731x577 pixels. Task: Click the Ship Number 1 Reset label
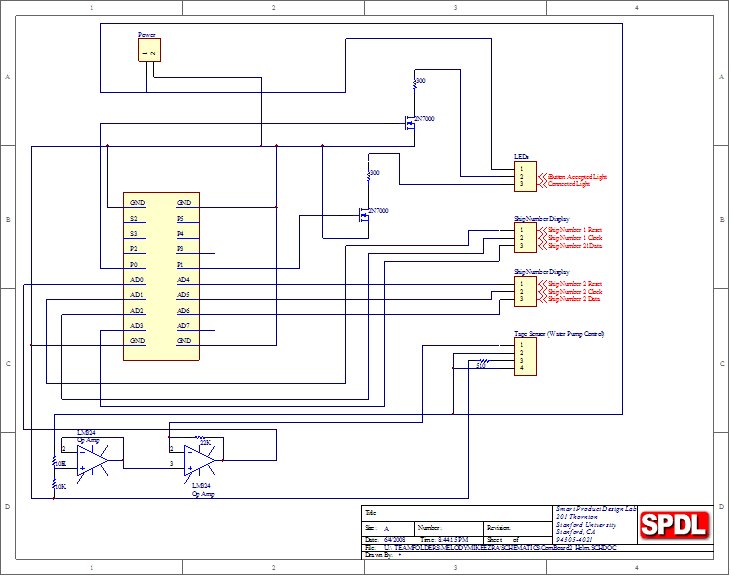(574, 230)
